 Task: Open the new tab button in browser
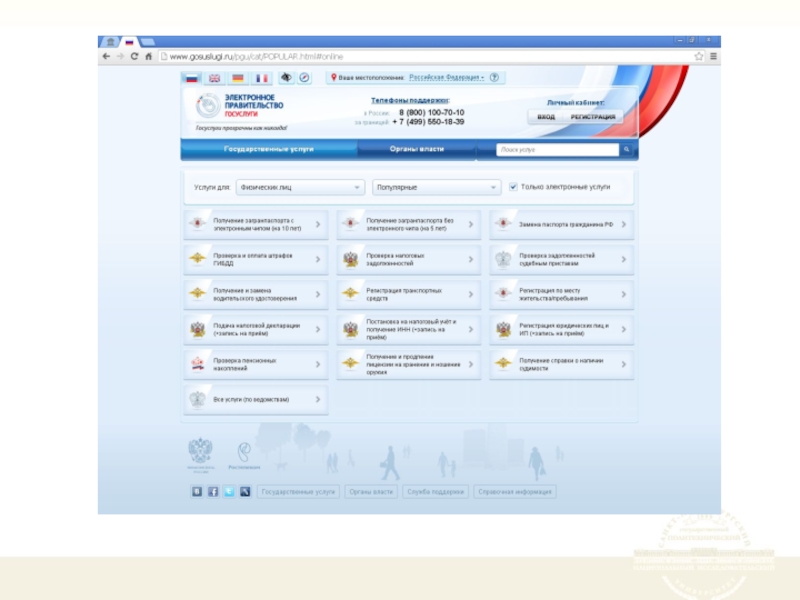[148, 42]
